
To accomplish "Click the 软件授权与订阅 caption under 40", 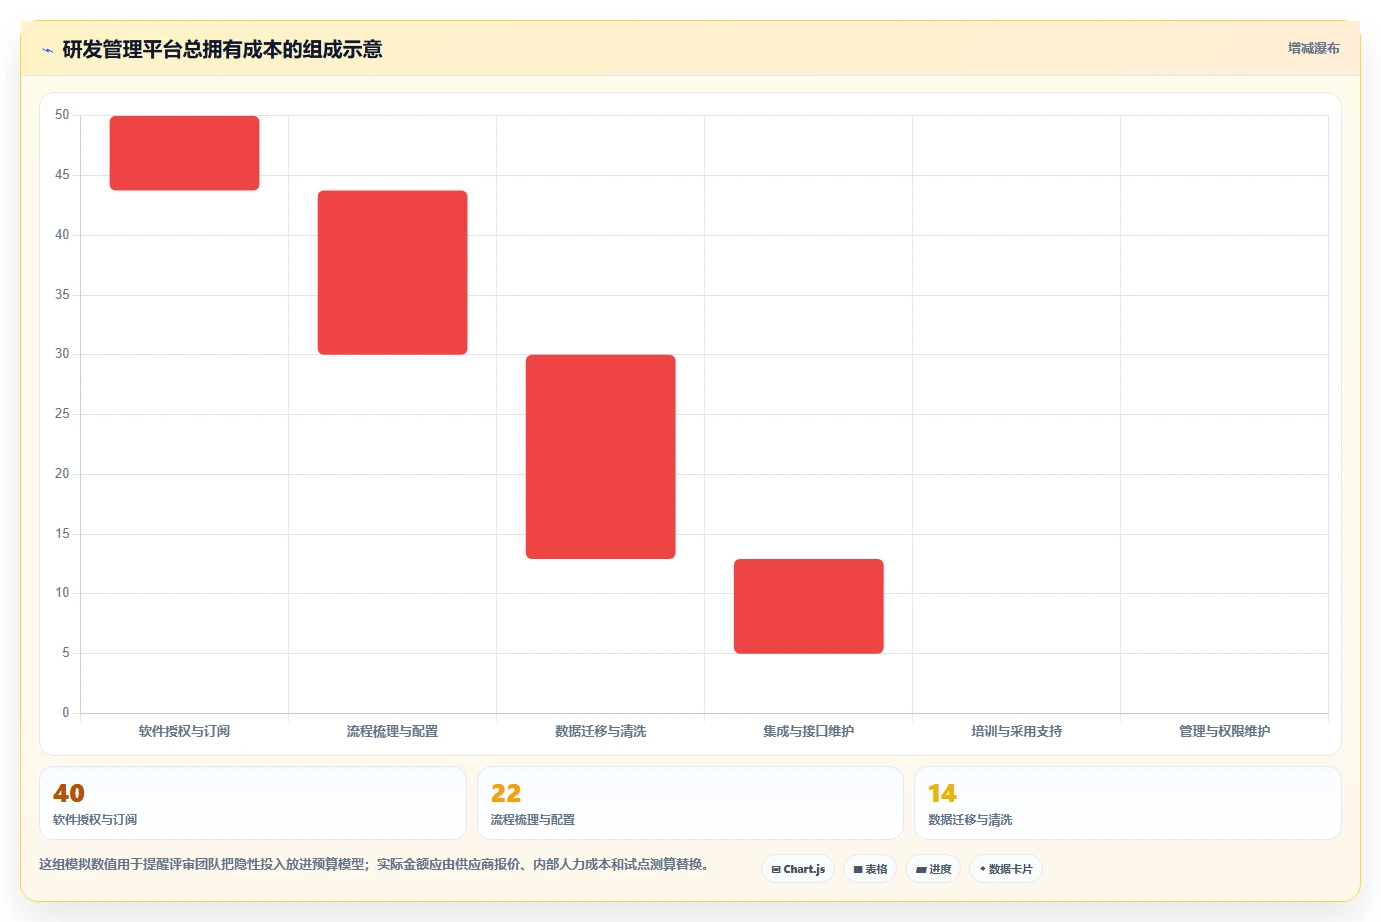I will 95,820.
